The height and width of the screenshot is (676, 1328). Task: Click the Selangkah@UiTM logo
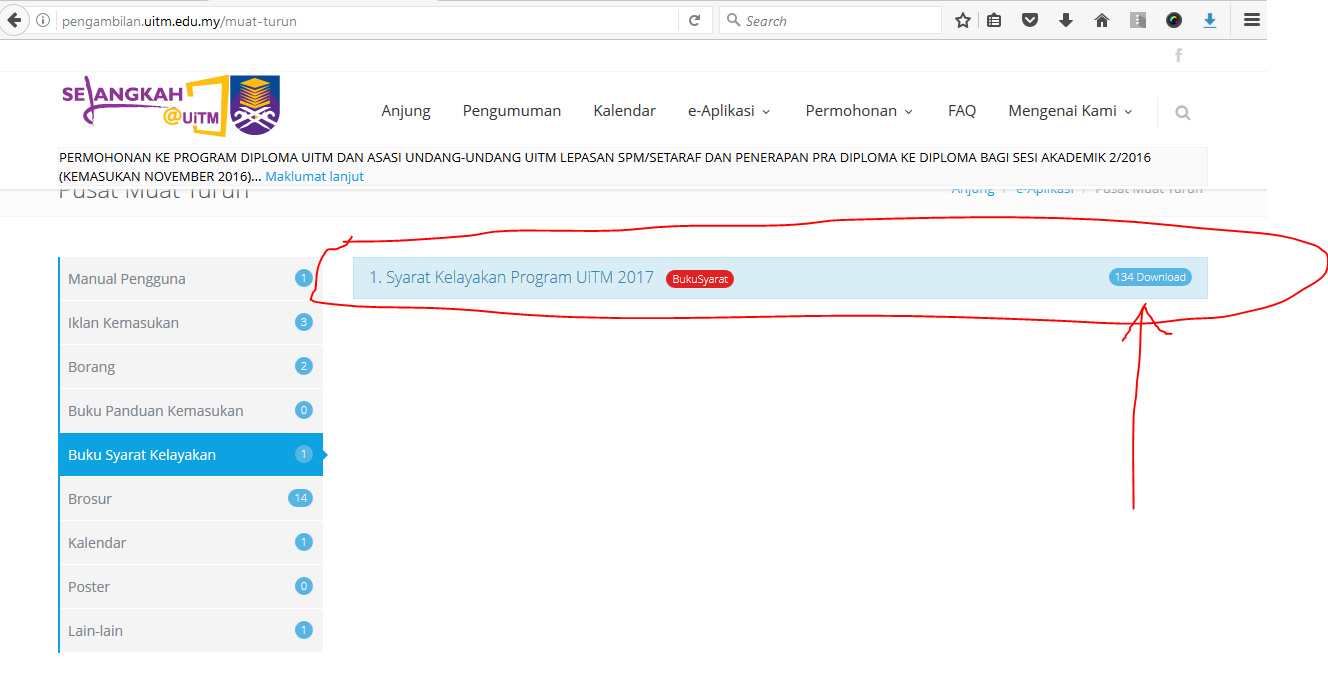point(171,105)
